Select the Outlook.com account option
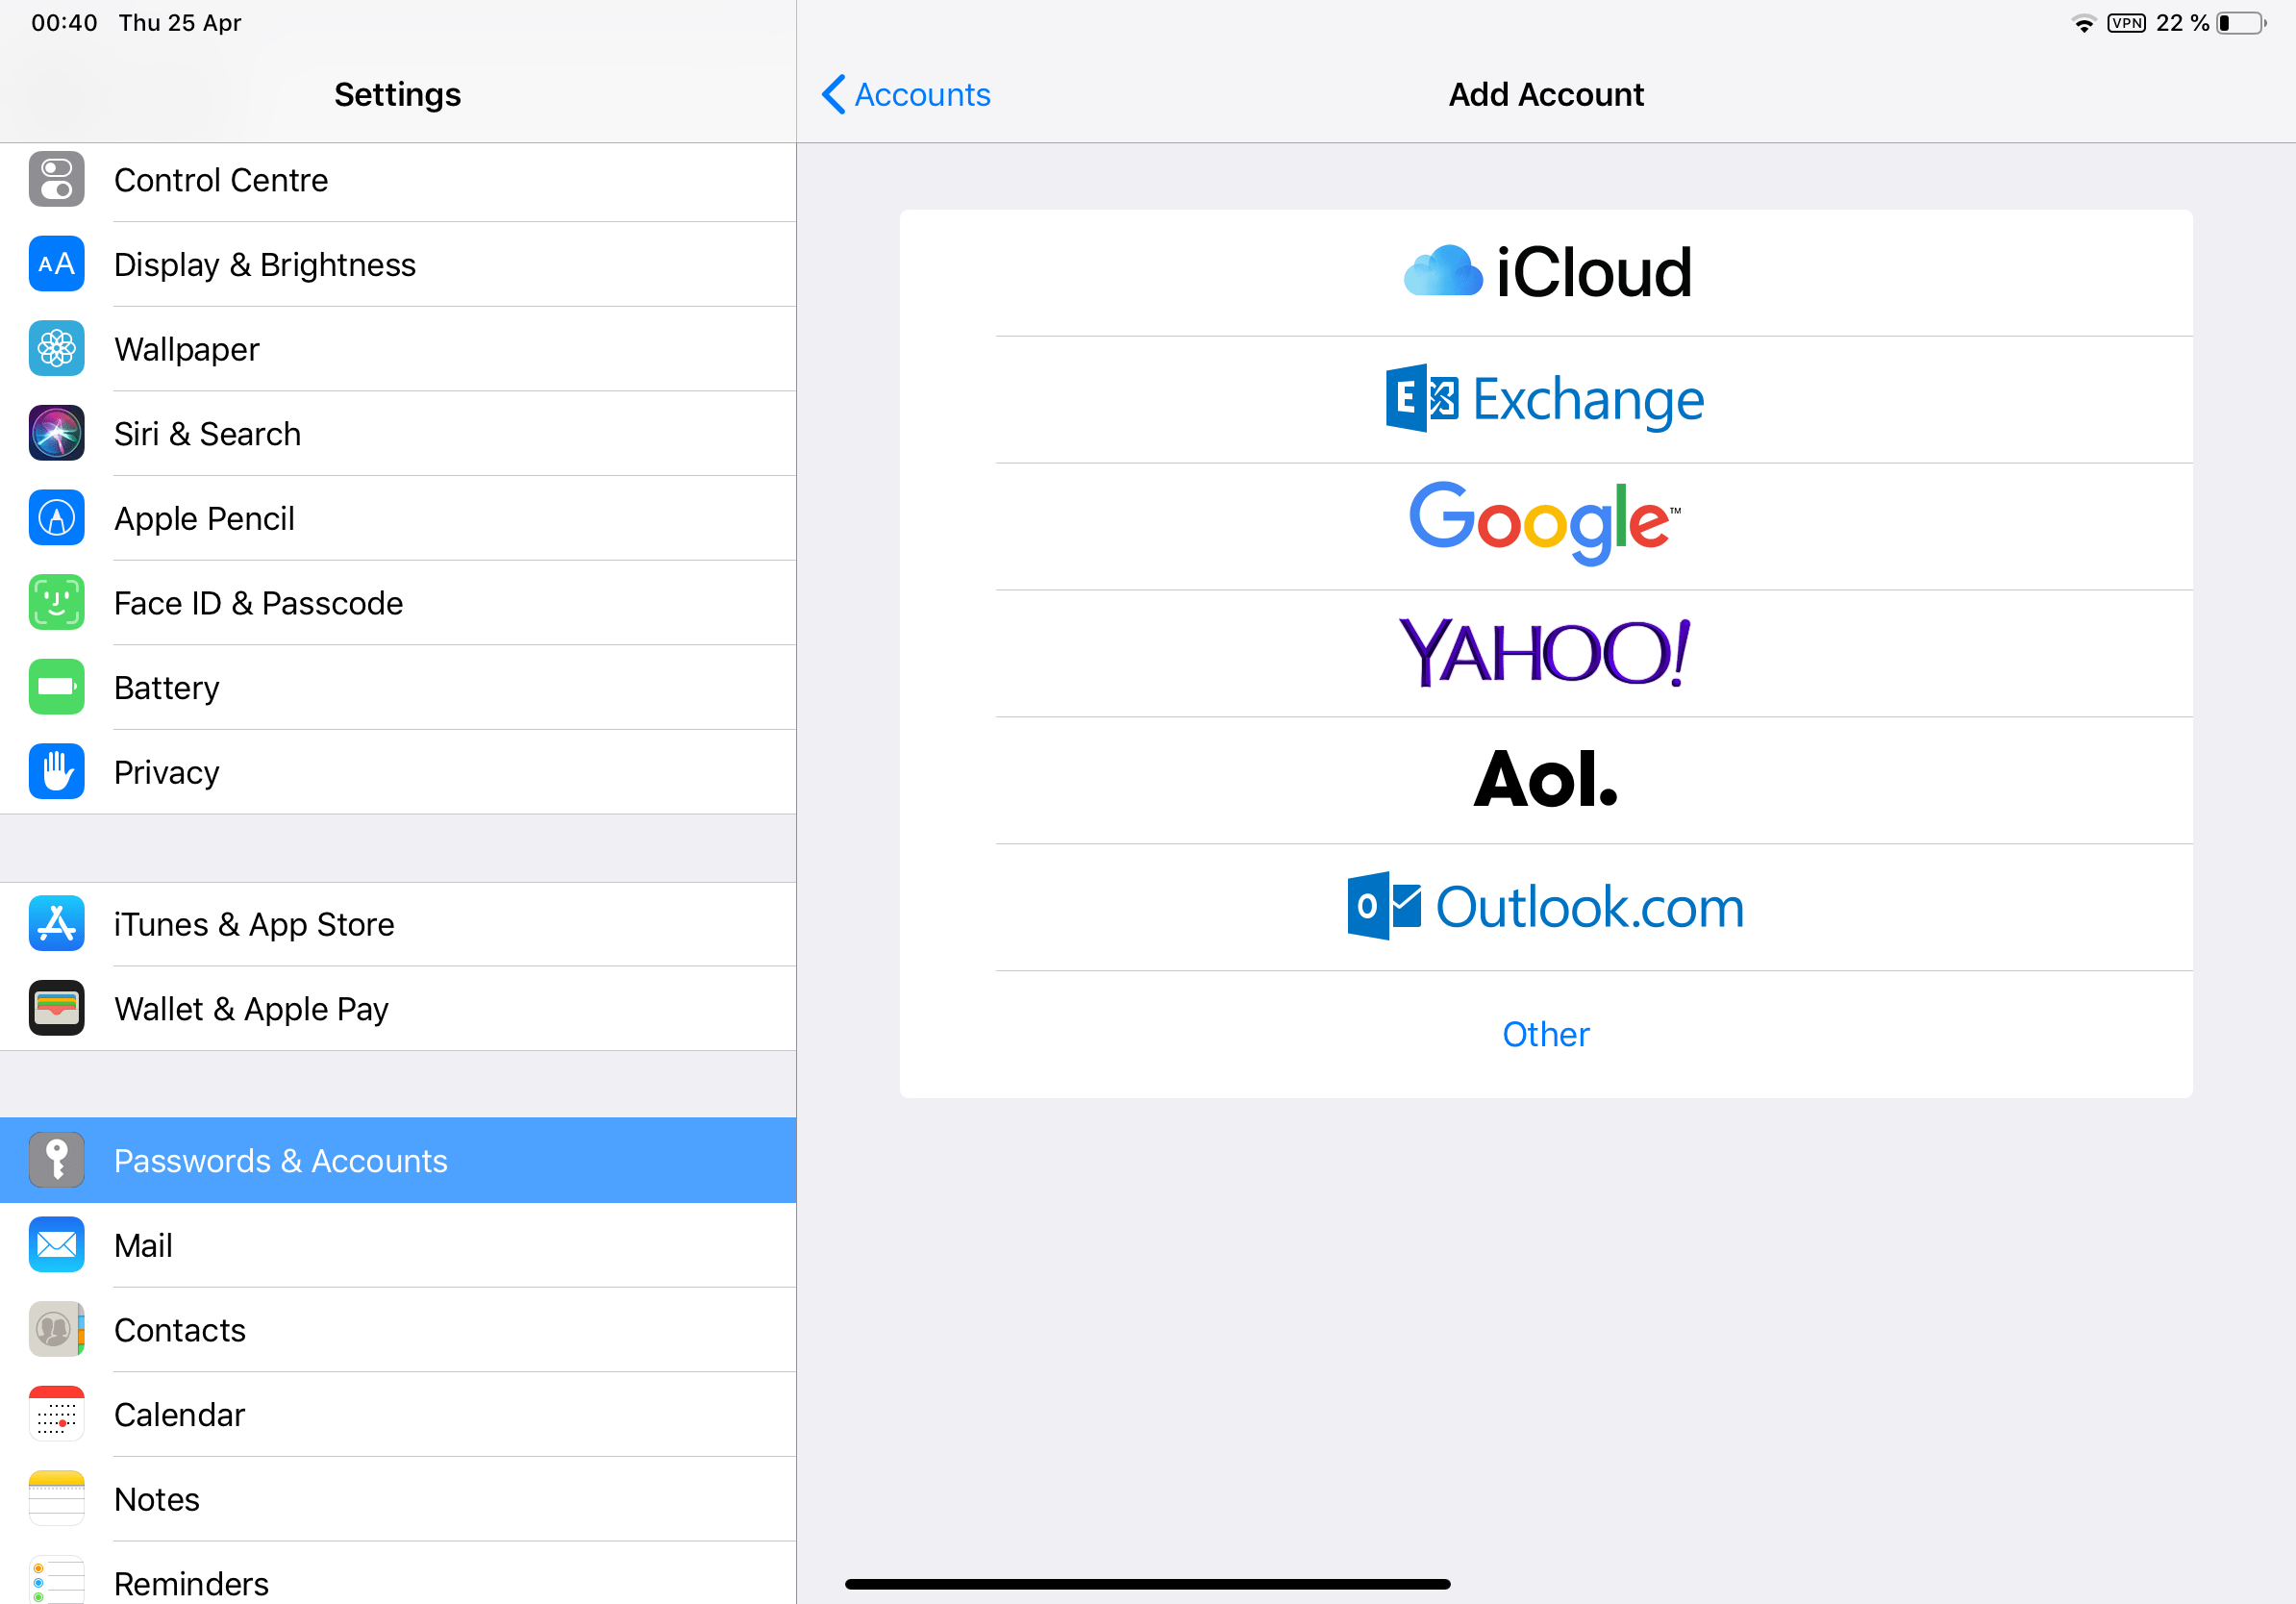This screenshot has width=2296, height=1604. click(1548, 906)
